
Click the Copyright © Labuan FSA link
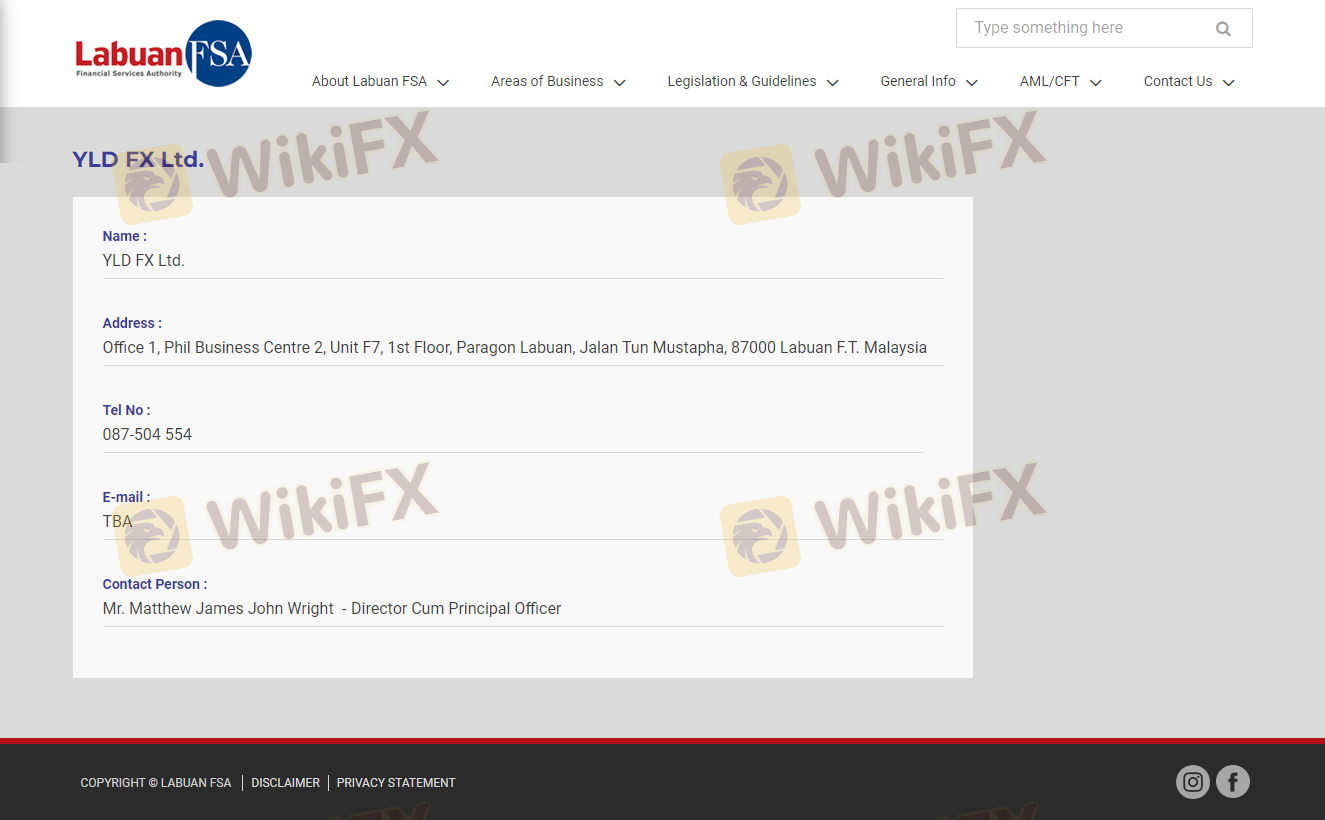[x=156, y=783]
